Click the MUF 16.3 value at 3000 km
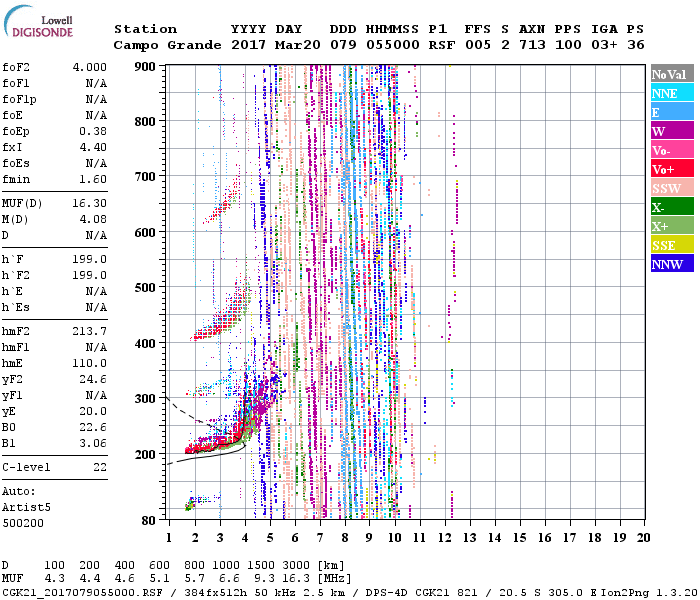700x600 pixels. (296, 579)
